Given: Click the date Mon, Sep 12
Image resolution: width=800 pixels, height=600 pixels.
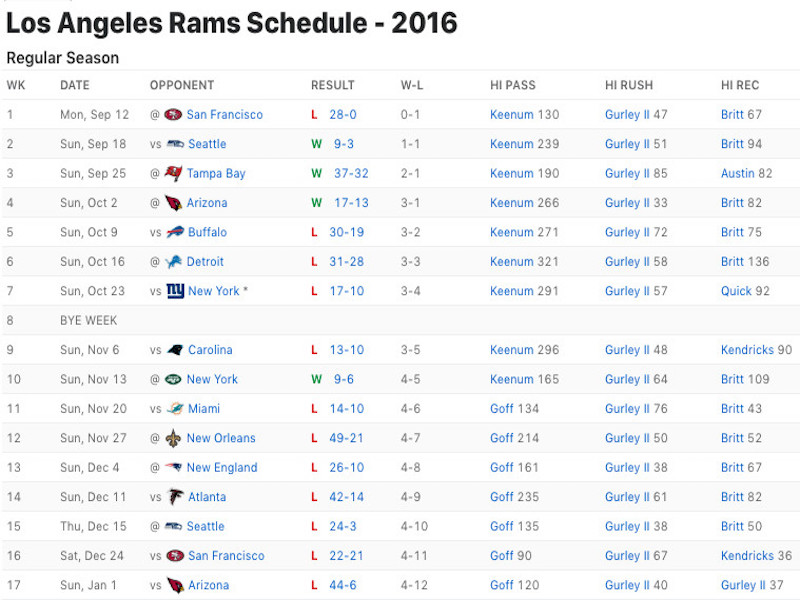Looking at the screenshot, I should pos(94,115).
